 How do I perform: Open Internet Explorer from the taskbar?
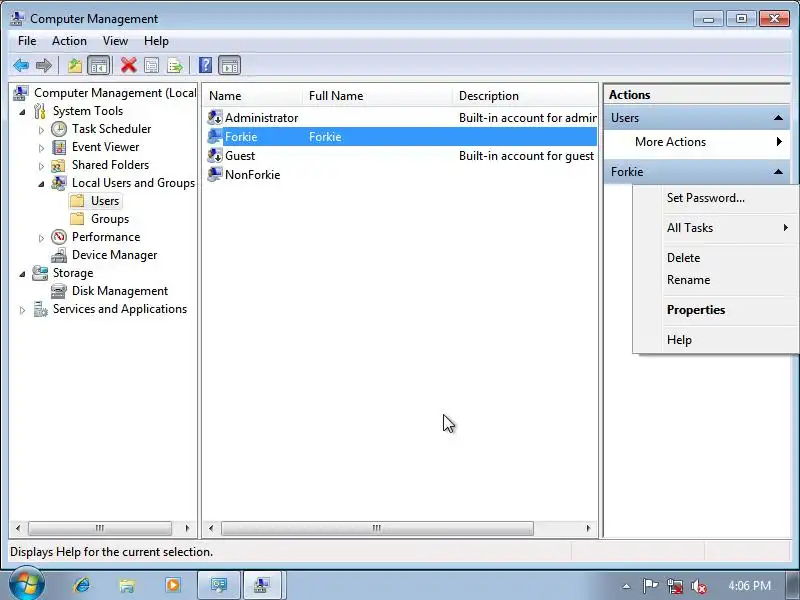click(x=82, y=585)
